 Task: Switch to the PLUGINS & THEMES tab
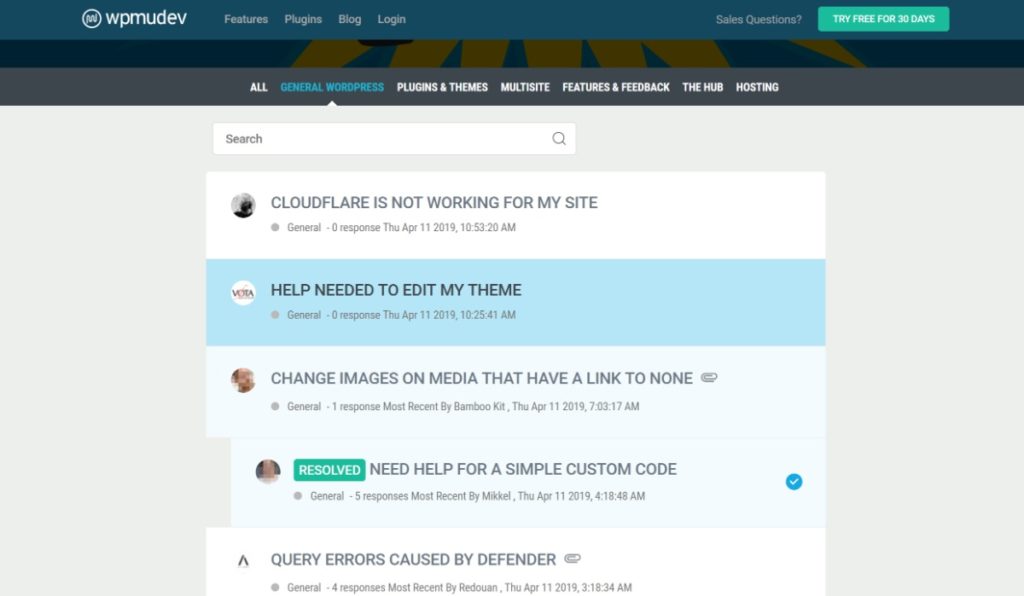(442, 87)
